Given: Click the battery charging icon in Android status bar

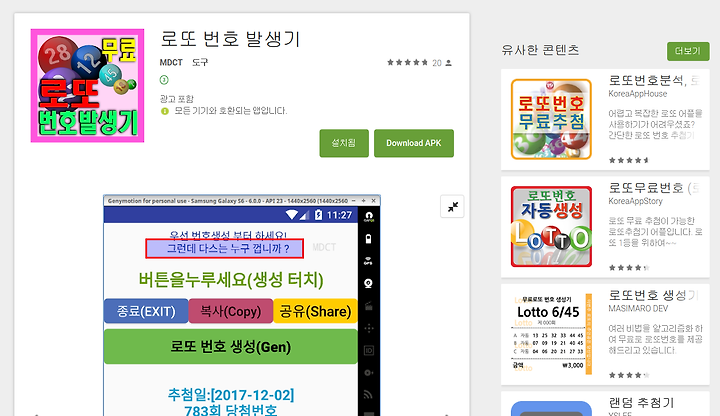Looking at the screenshot, I should coord(318,215).
